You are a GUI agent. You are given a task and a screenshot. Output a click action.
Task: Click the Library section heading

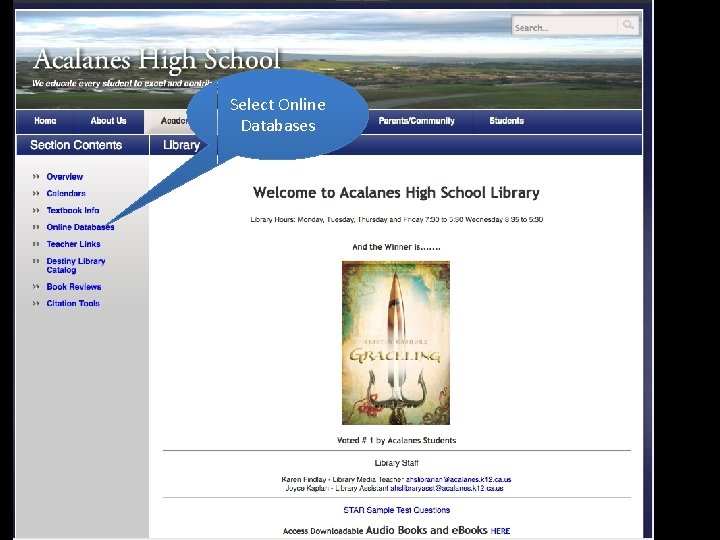click(x=181, y=145)
